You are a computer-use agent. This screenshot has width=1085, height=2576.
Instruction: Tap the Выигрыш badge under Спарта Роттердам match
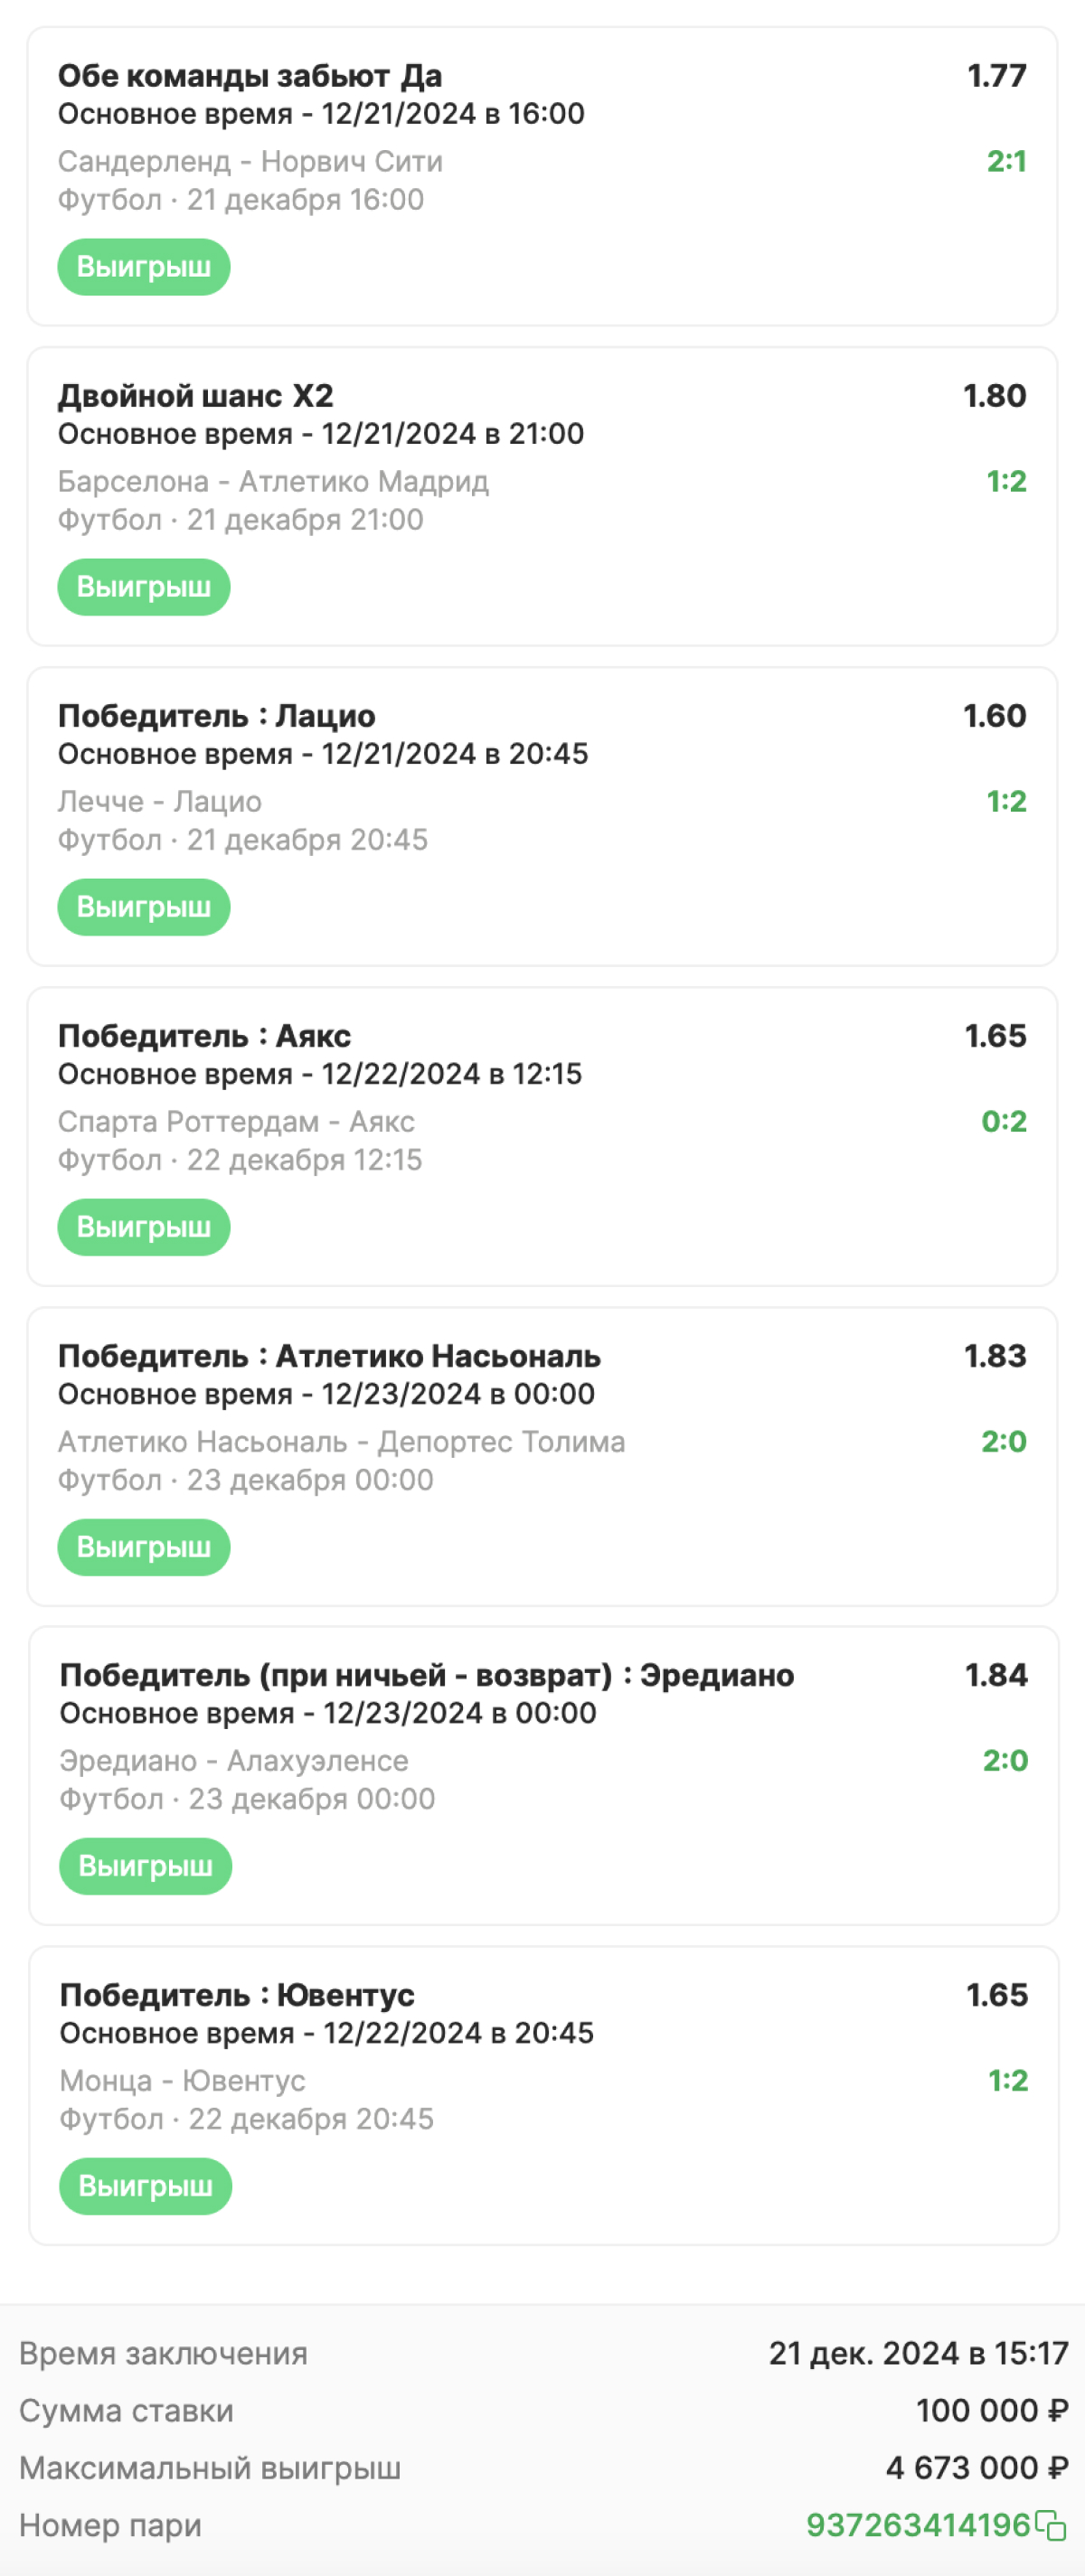click(x=144, y=1227)
